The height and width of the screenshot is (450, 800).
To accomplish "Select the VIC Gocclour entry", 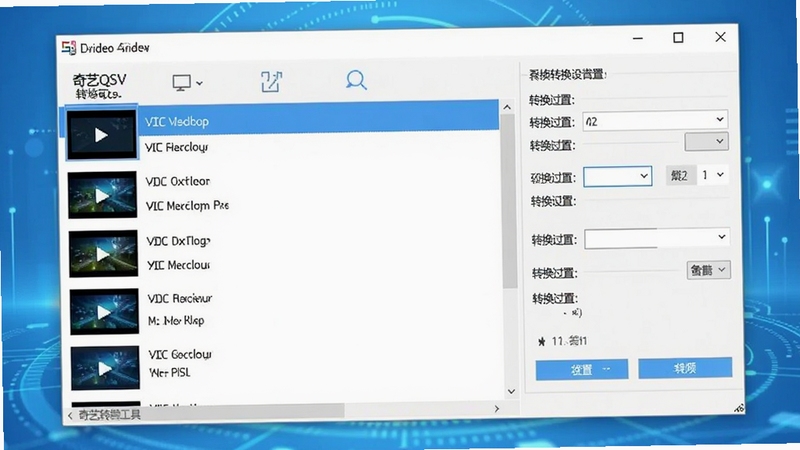I will 180,355.
